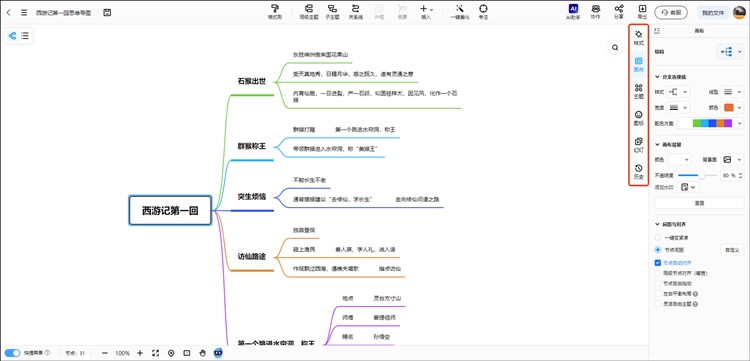Viewport: 750px width, 361px height.
Task: Enter focus mode (专注)
Action: pyautogui.click(x=483, y=12)
